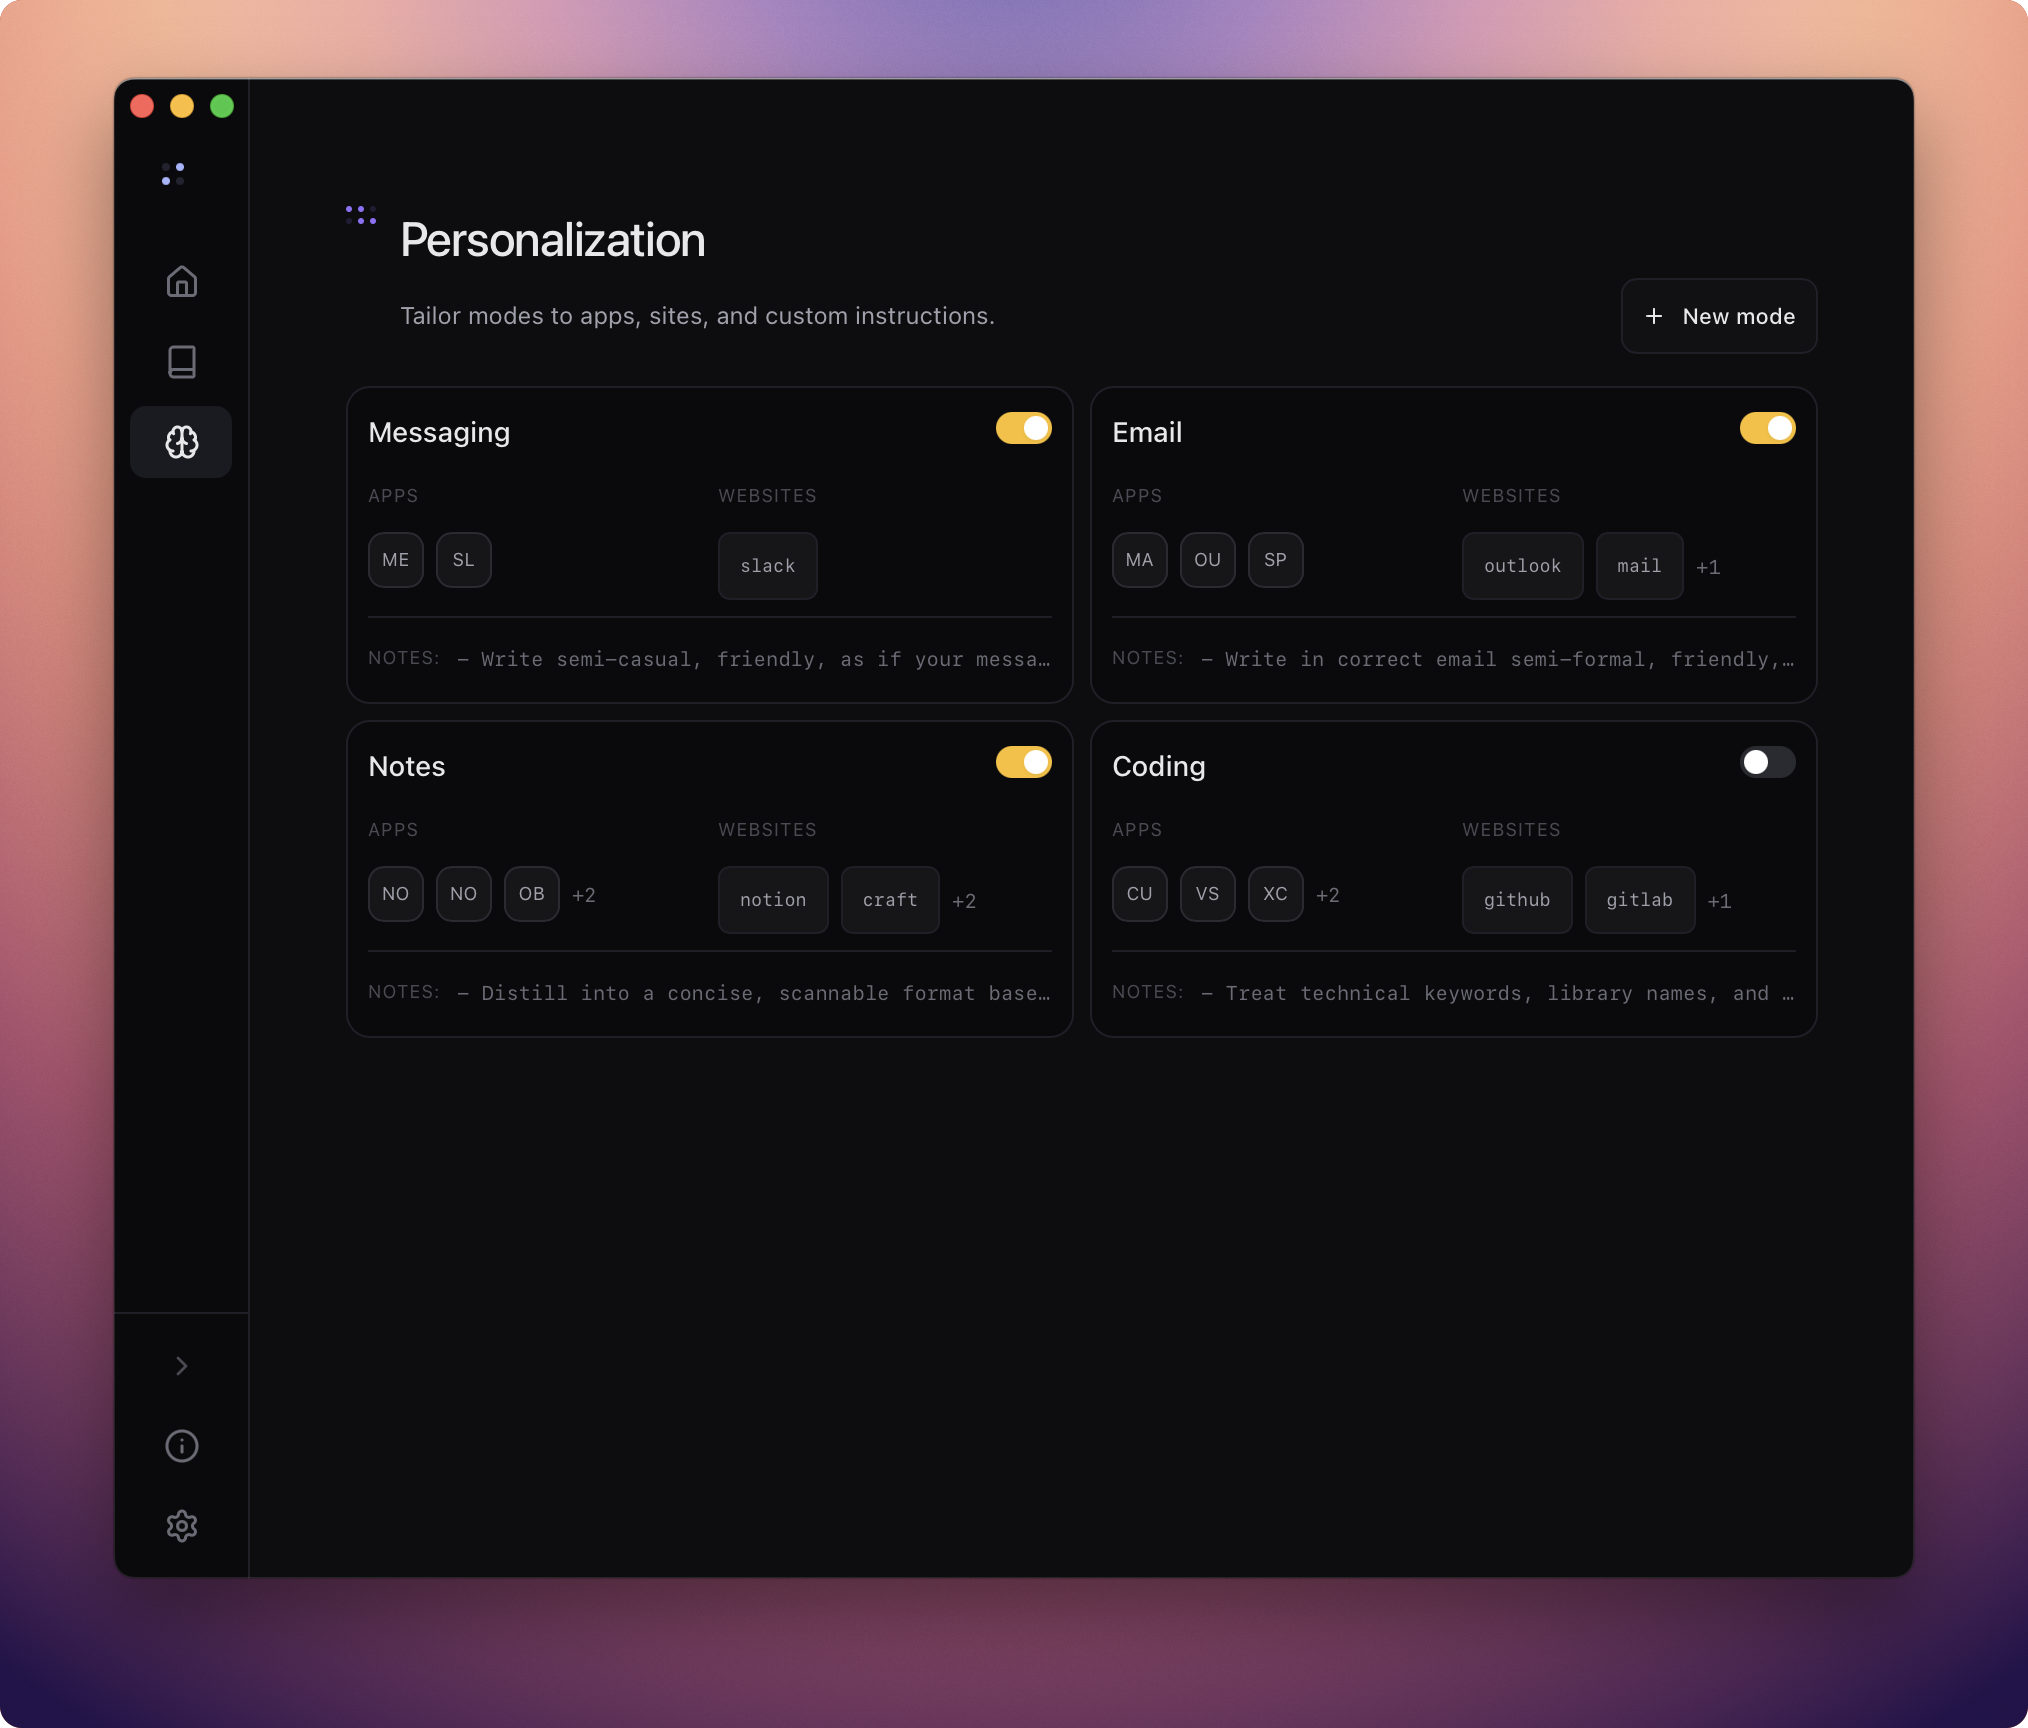
Task: Disable the Messaging mode toggle
Action: pyautogui.click(x=1023, y=429)
